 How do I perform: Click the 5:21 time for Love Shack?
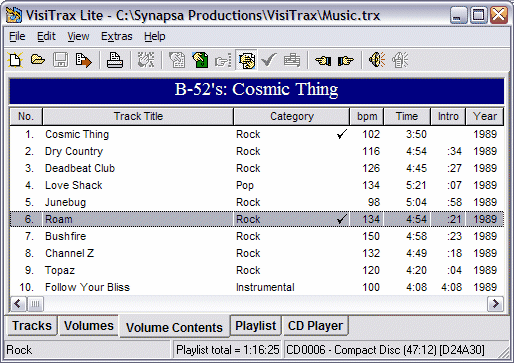tap(416, 185)
